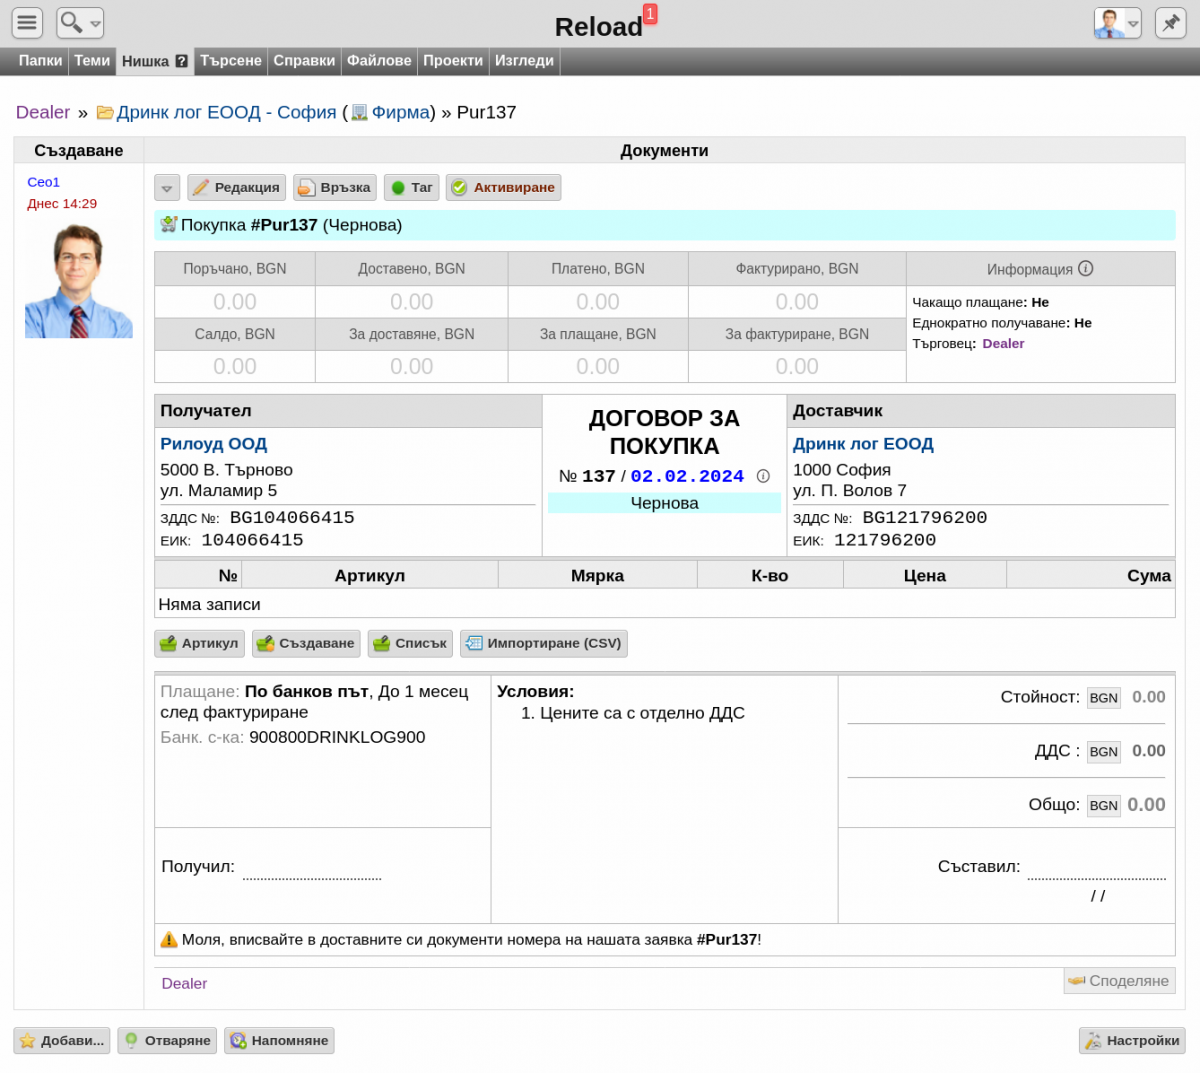The image size is (1200, 1073).
Task: Click the Рилоуд ООД recipient link
Action: point(213,444)
